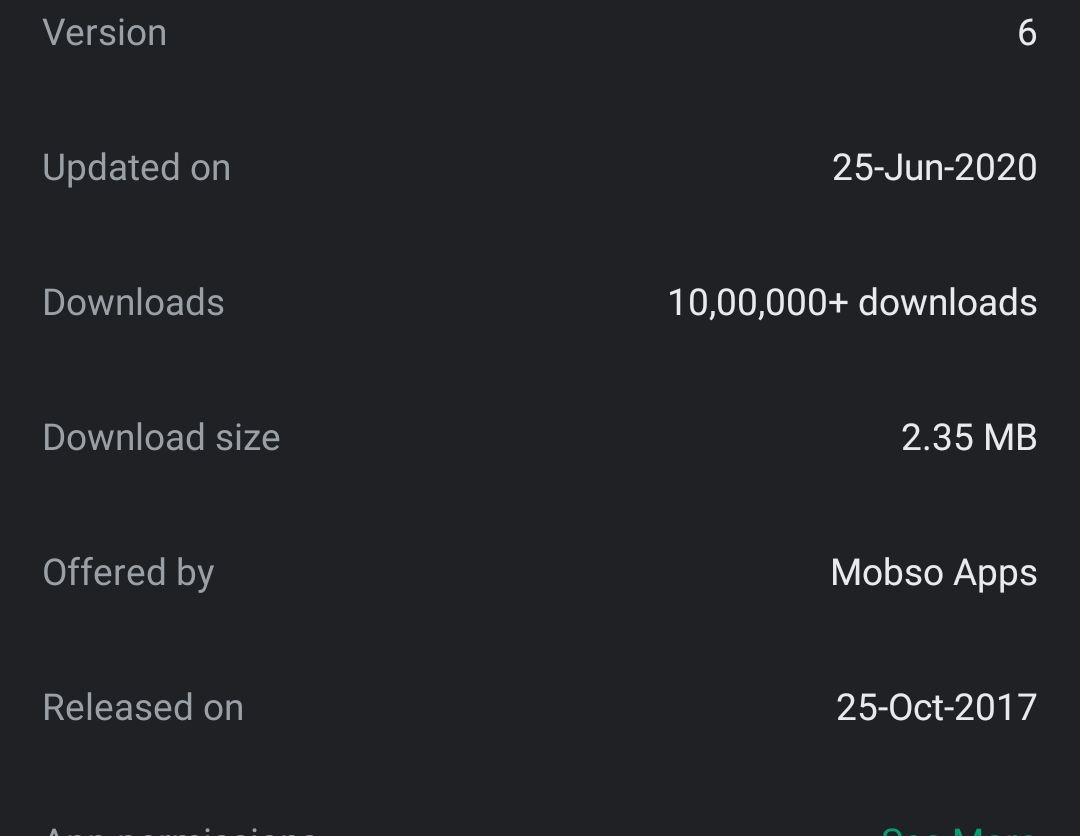The width and height of the screenshot is (1080, 836).
Task: Tap '25' day in the released date
Action: (856, 708)
